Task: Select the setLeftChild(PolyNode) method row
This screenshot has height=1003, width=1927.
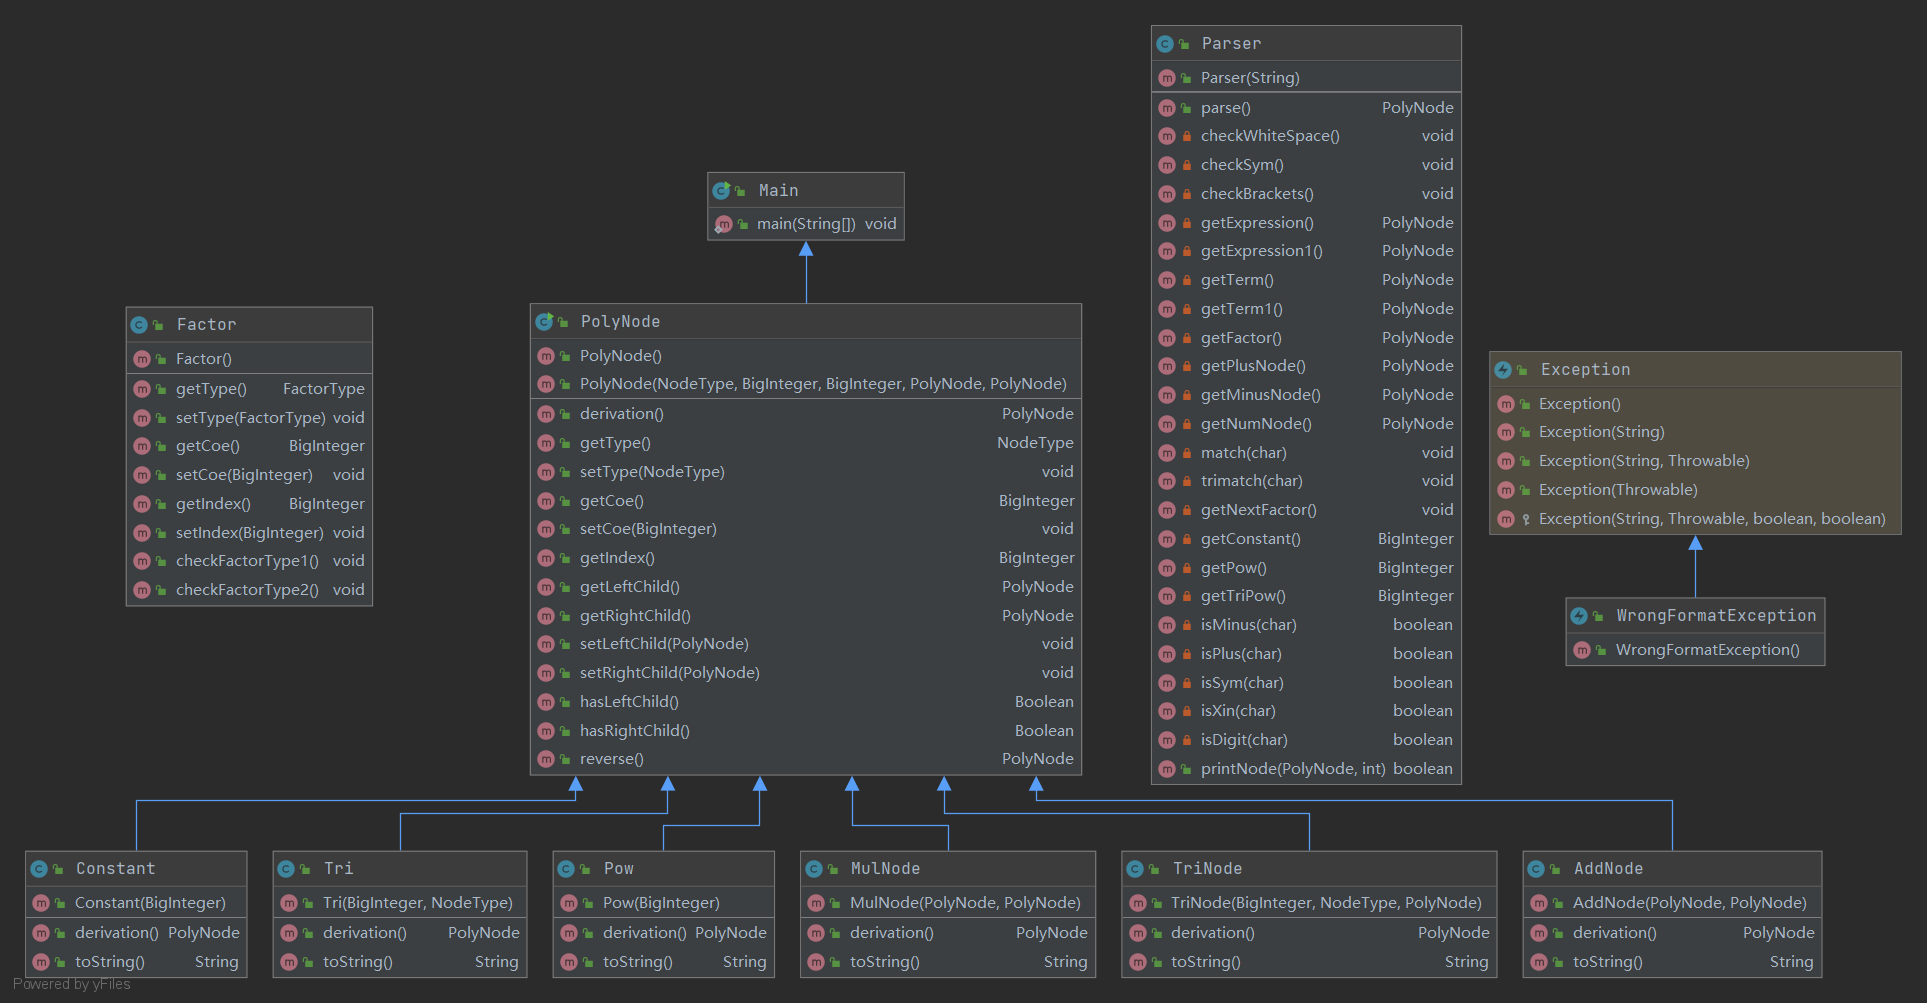Action: point(806,644)
